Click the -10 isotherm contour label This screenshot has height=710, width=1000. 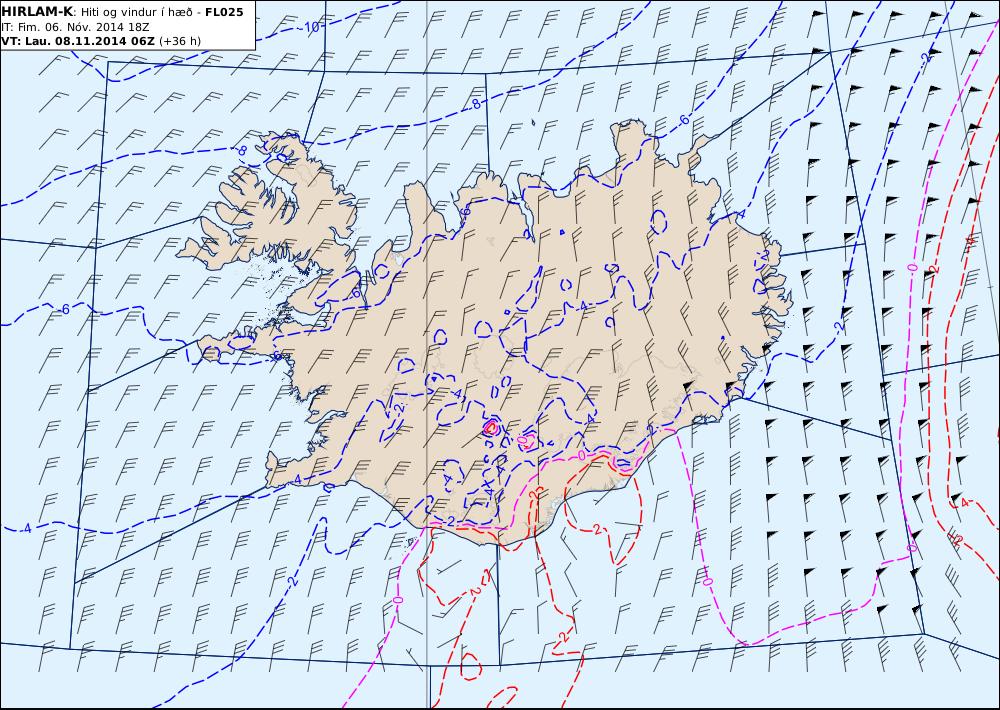point(310,27)
